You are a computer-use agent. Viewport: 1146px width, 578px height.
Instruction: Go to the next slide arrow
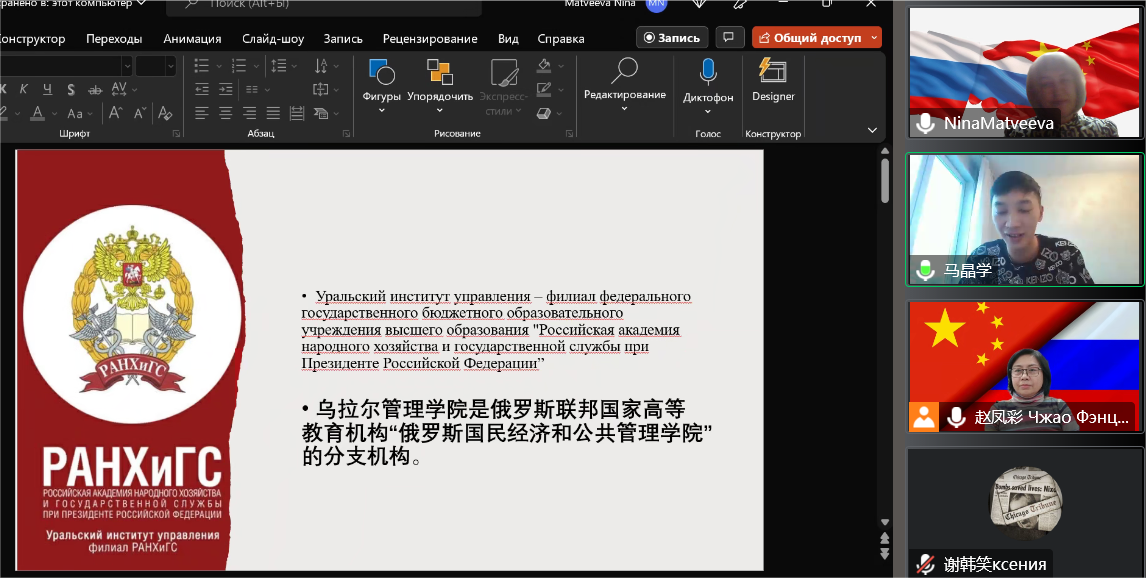click(884, 555)
